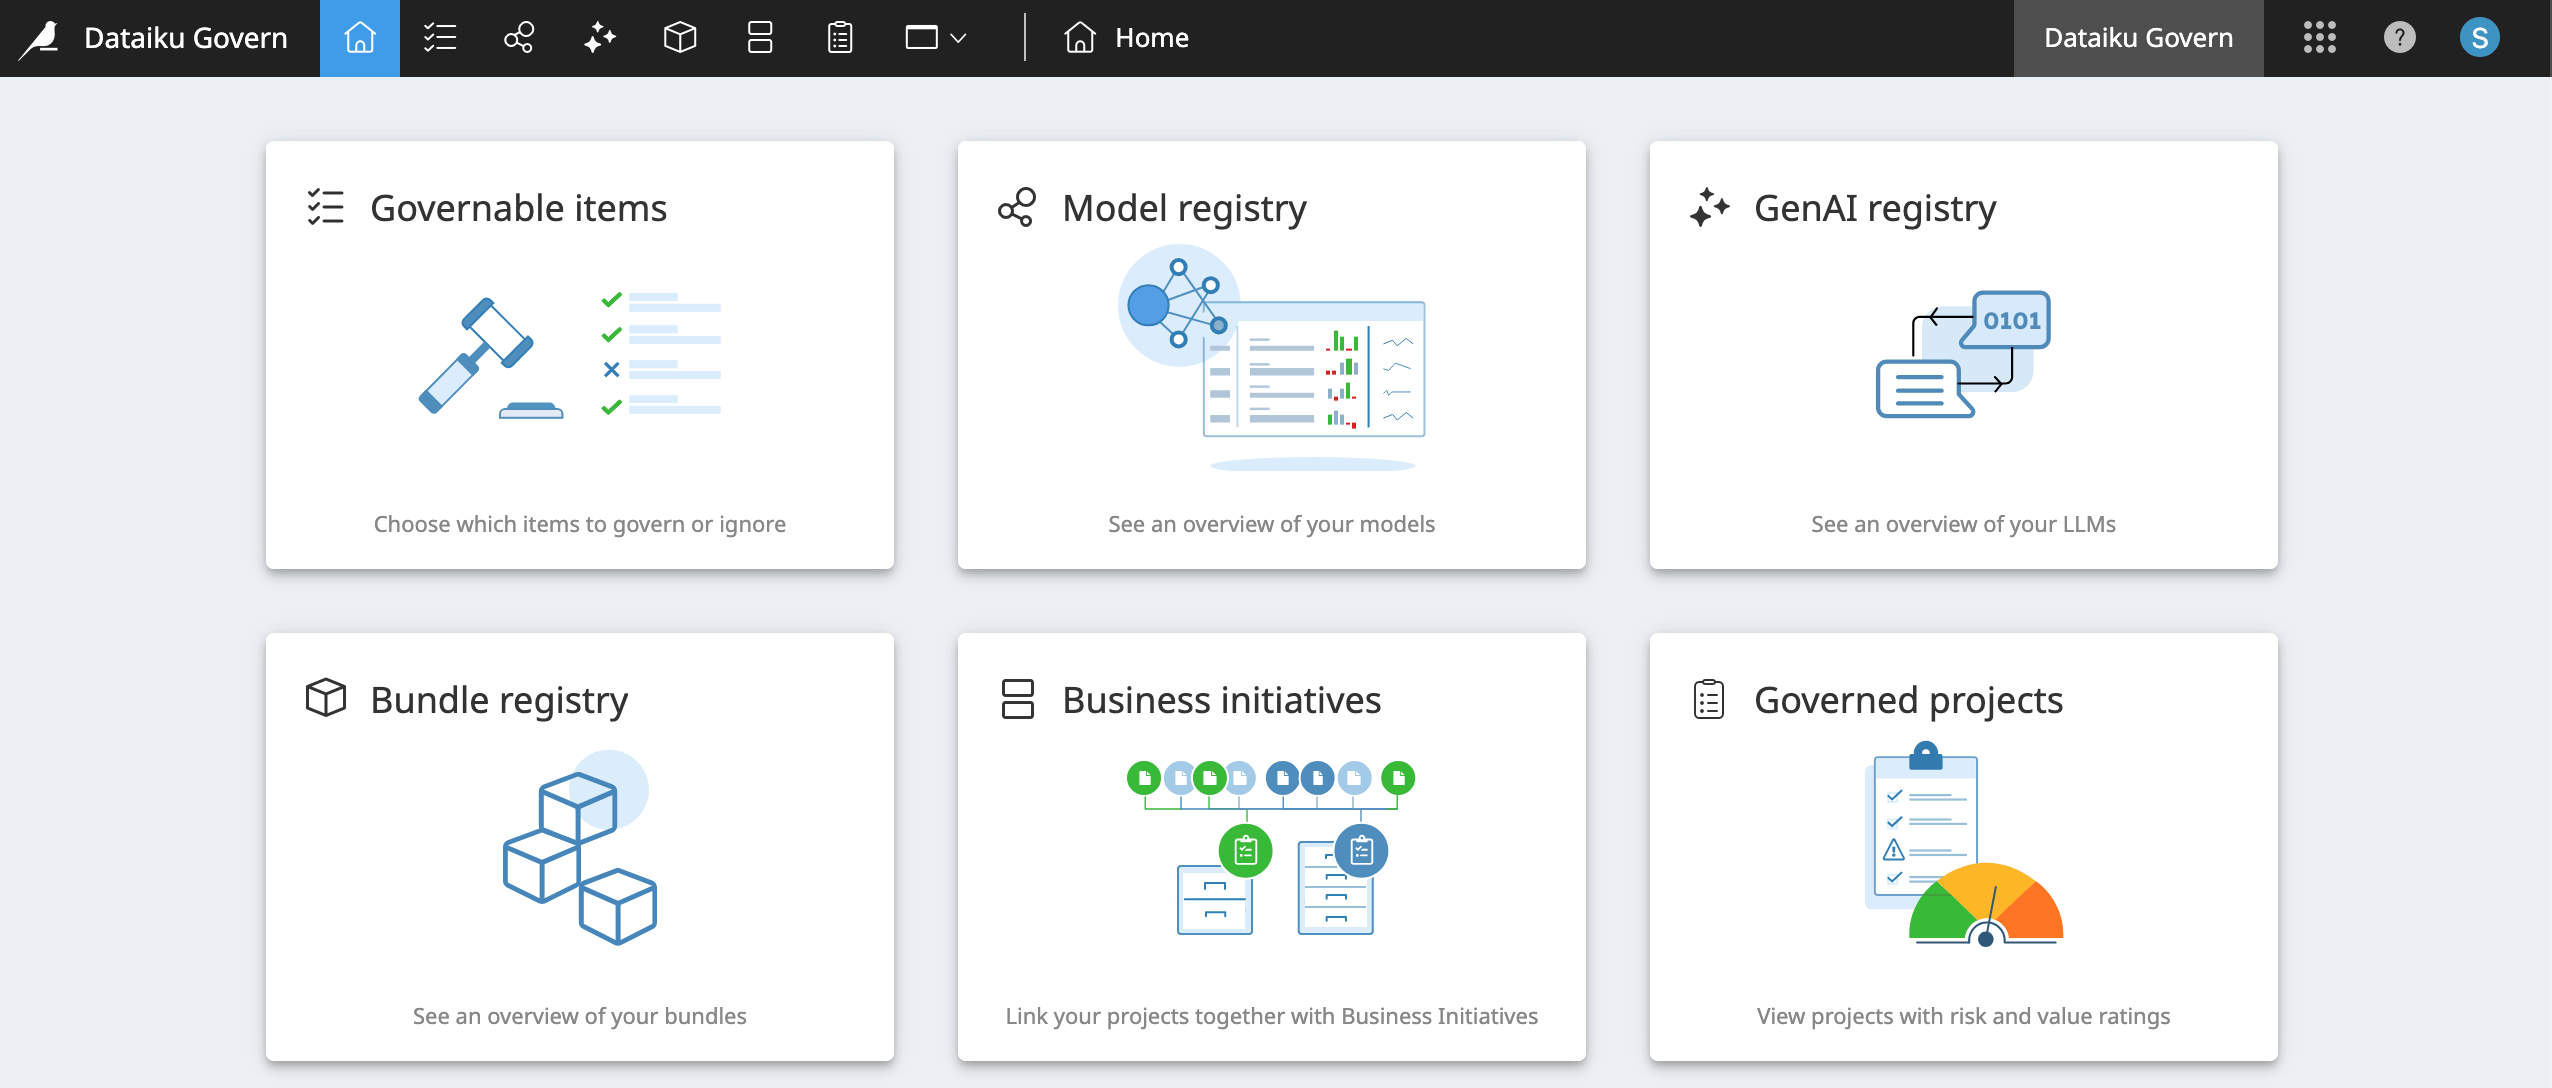Click the sparkle icon on GenAI registry card
Viewport: 2552px width, 1088px height.
click(1709, 207)
